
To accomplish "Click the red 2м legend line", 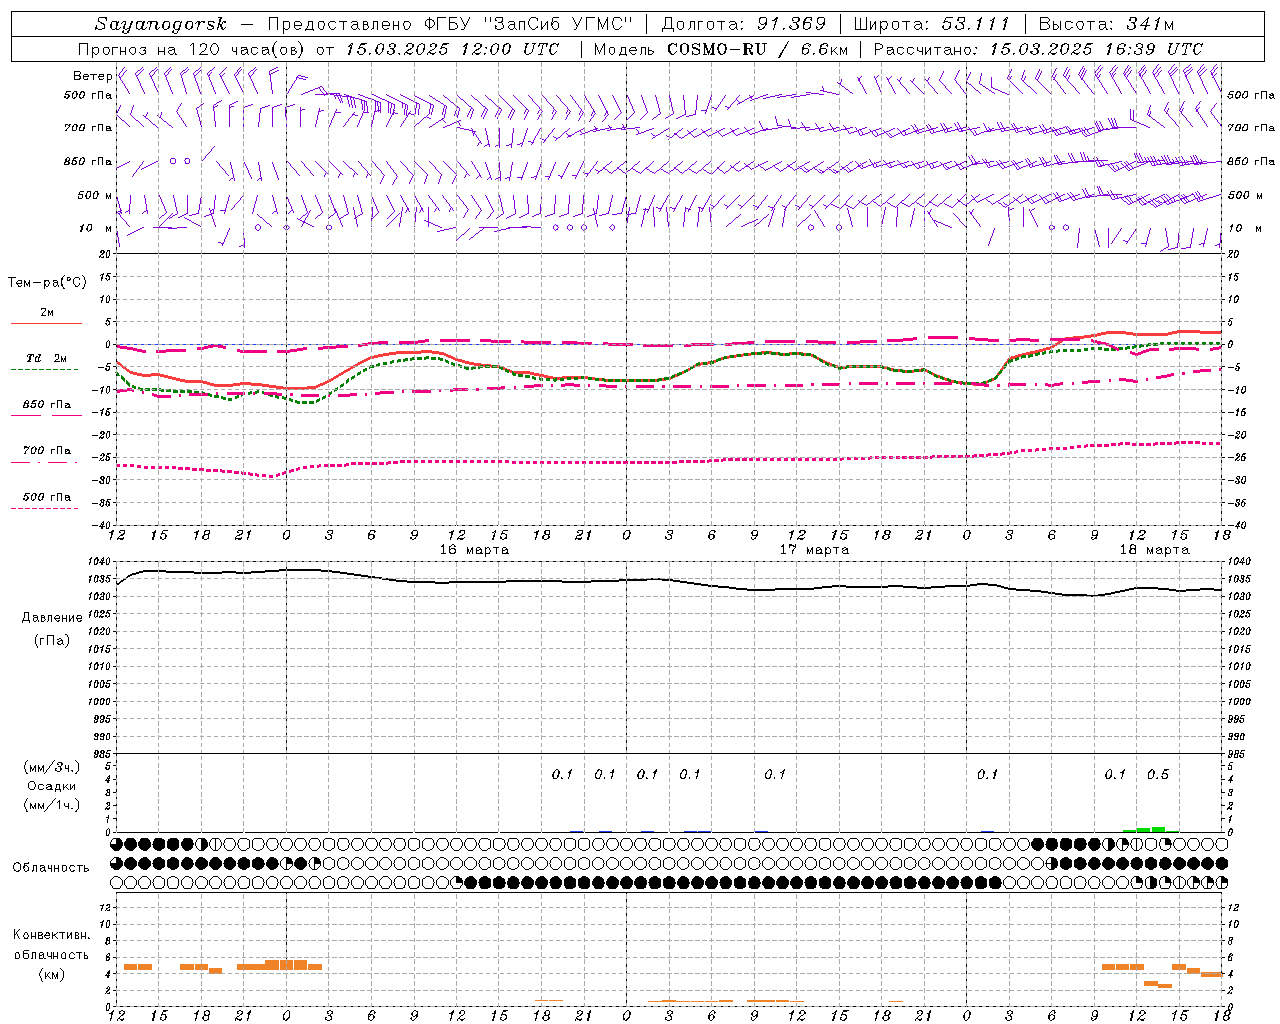I will [46, 323].
